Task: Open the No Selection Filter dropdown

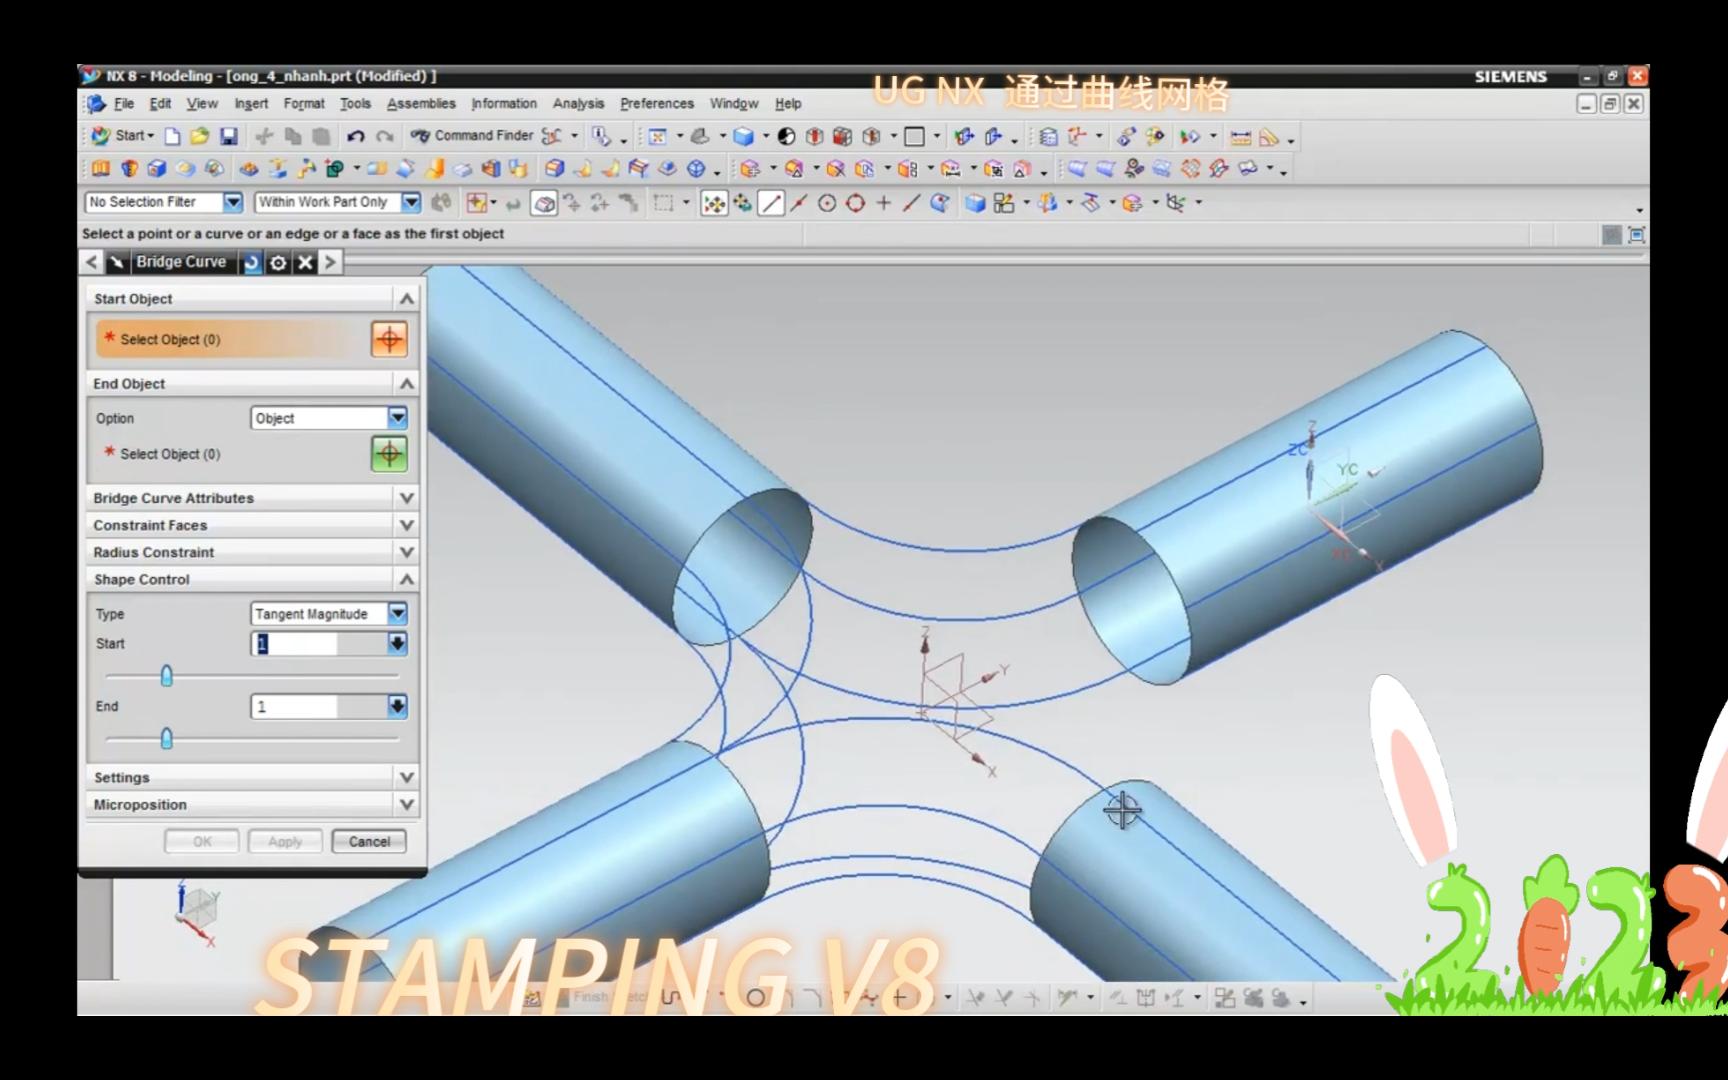Action: 232,202
